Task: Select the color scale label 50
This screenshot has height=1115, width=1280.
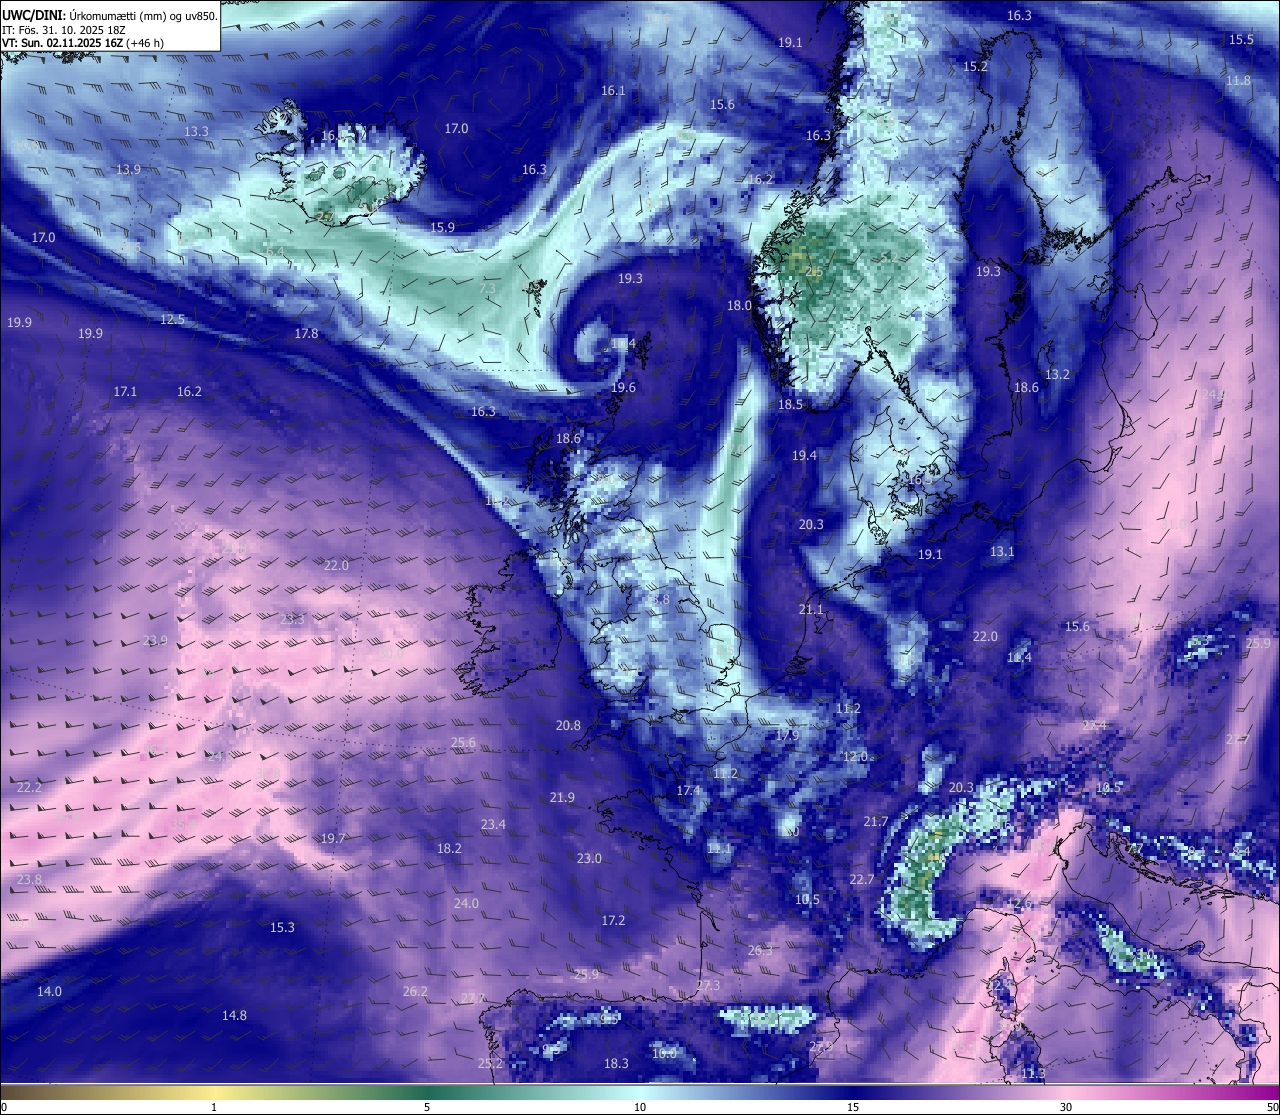Action: pos(1272,1106)
